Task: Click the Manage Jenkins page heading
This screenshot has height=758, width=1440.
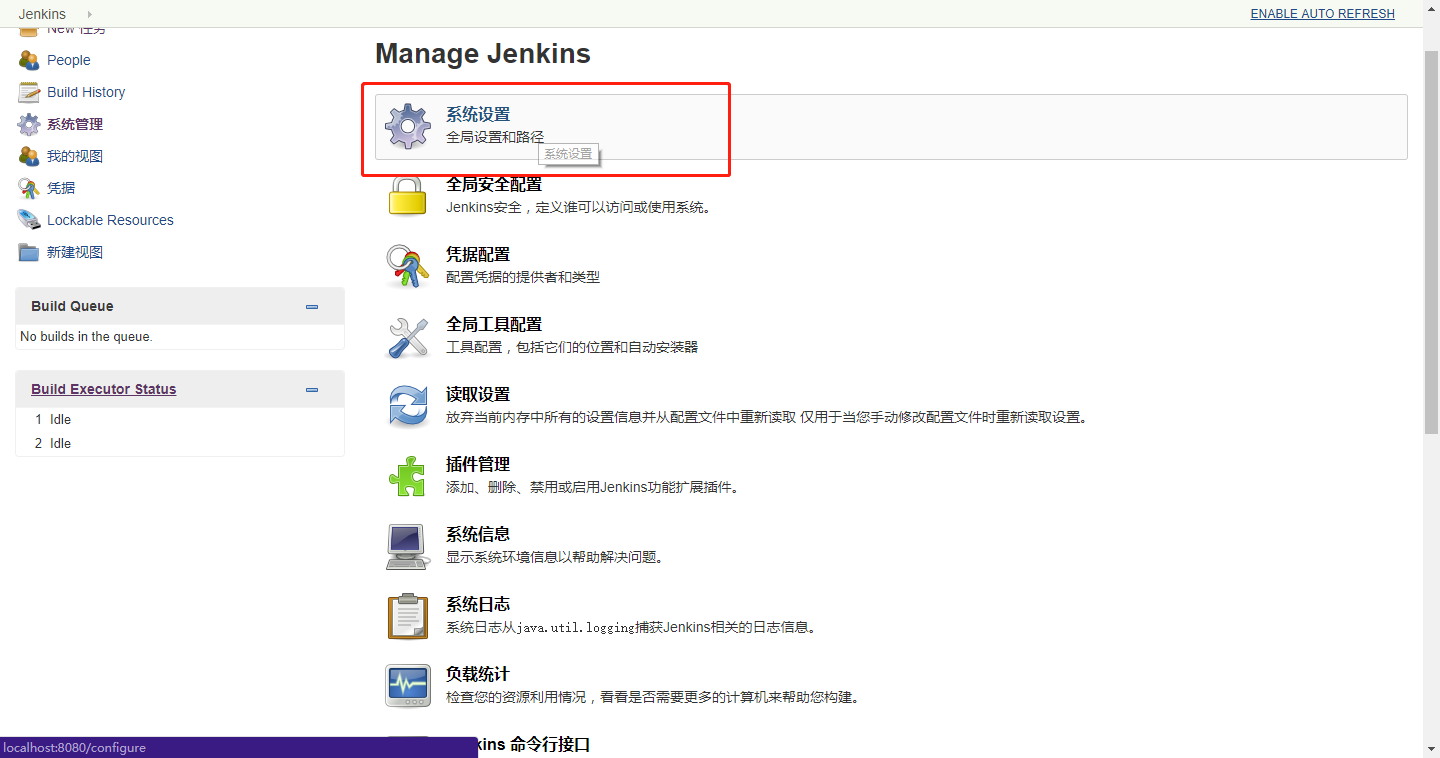Action: (483, 54)
